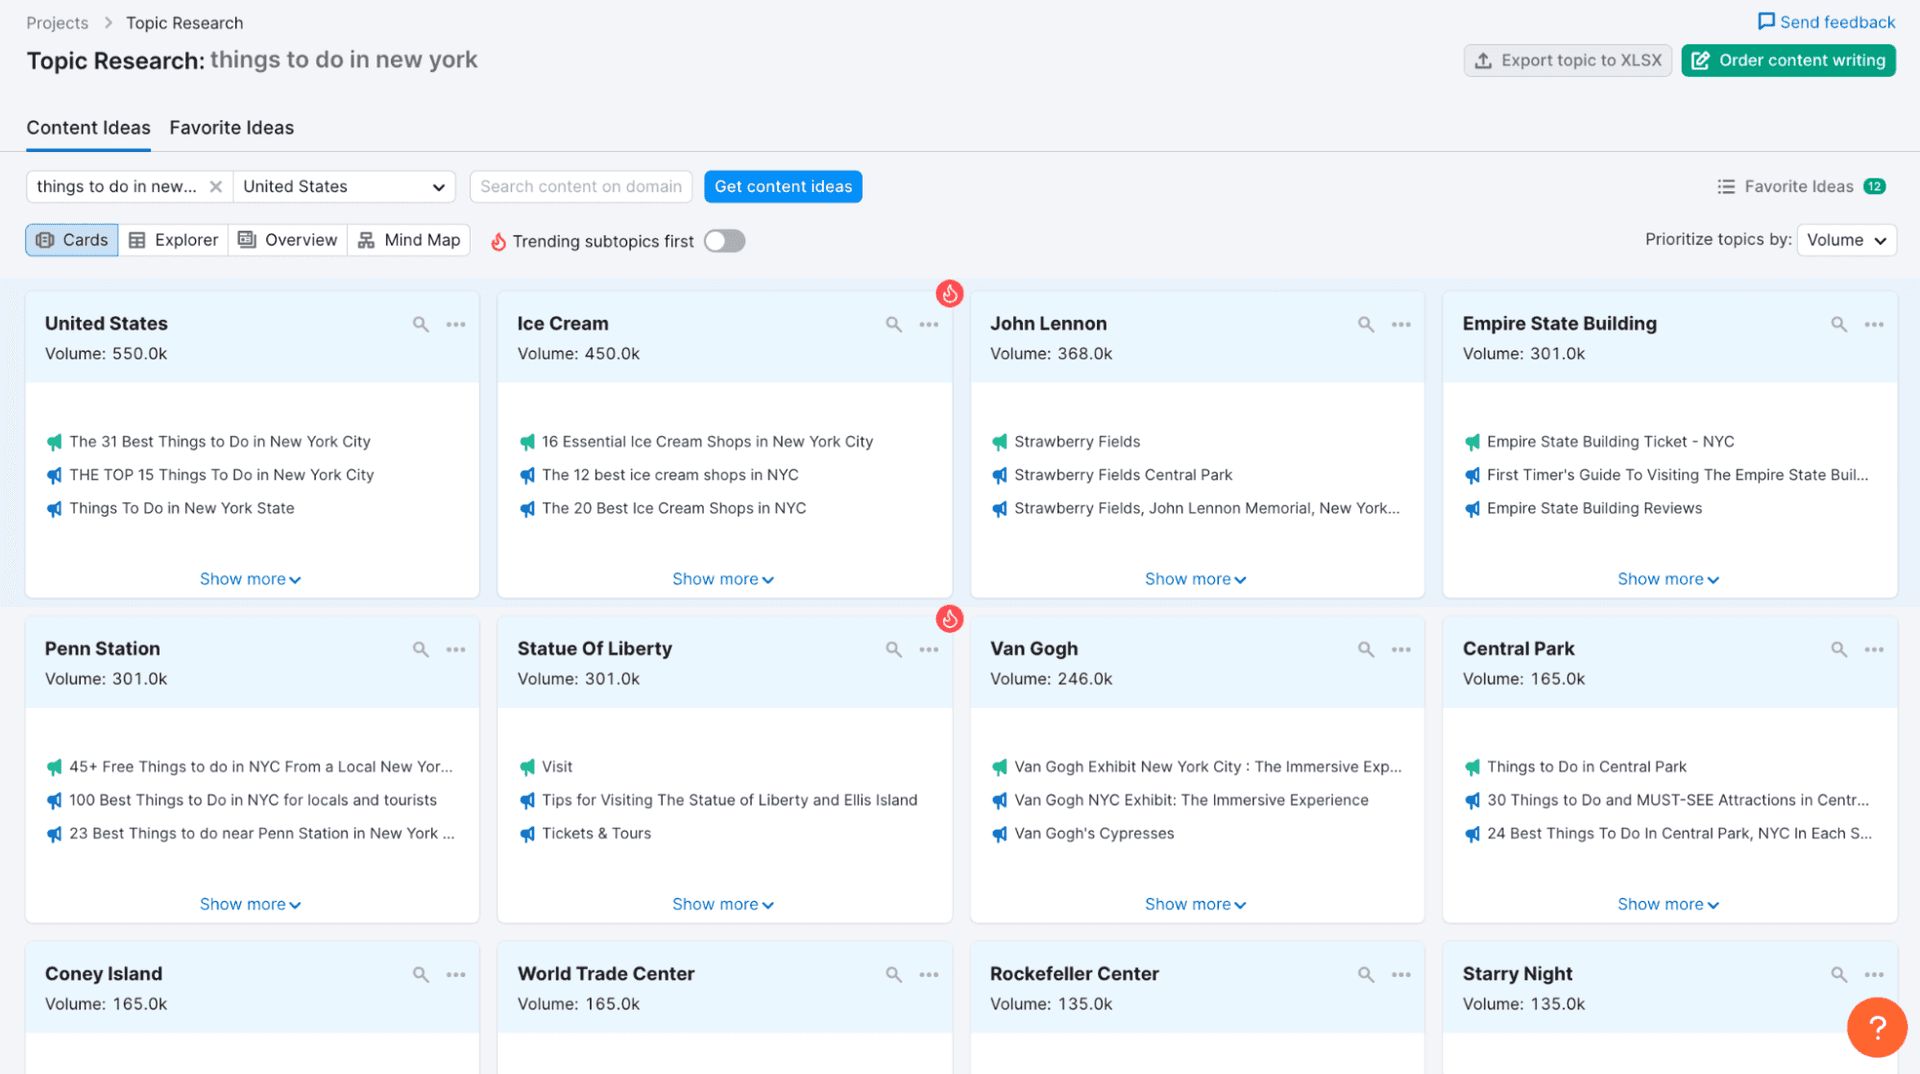Click Topic Research breadcrumb
This screenshot has width=1920, height=1074.
184,23
